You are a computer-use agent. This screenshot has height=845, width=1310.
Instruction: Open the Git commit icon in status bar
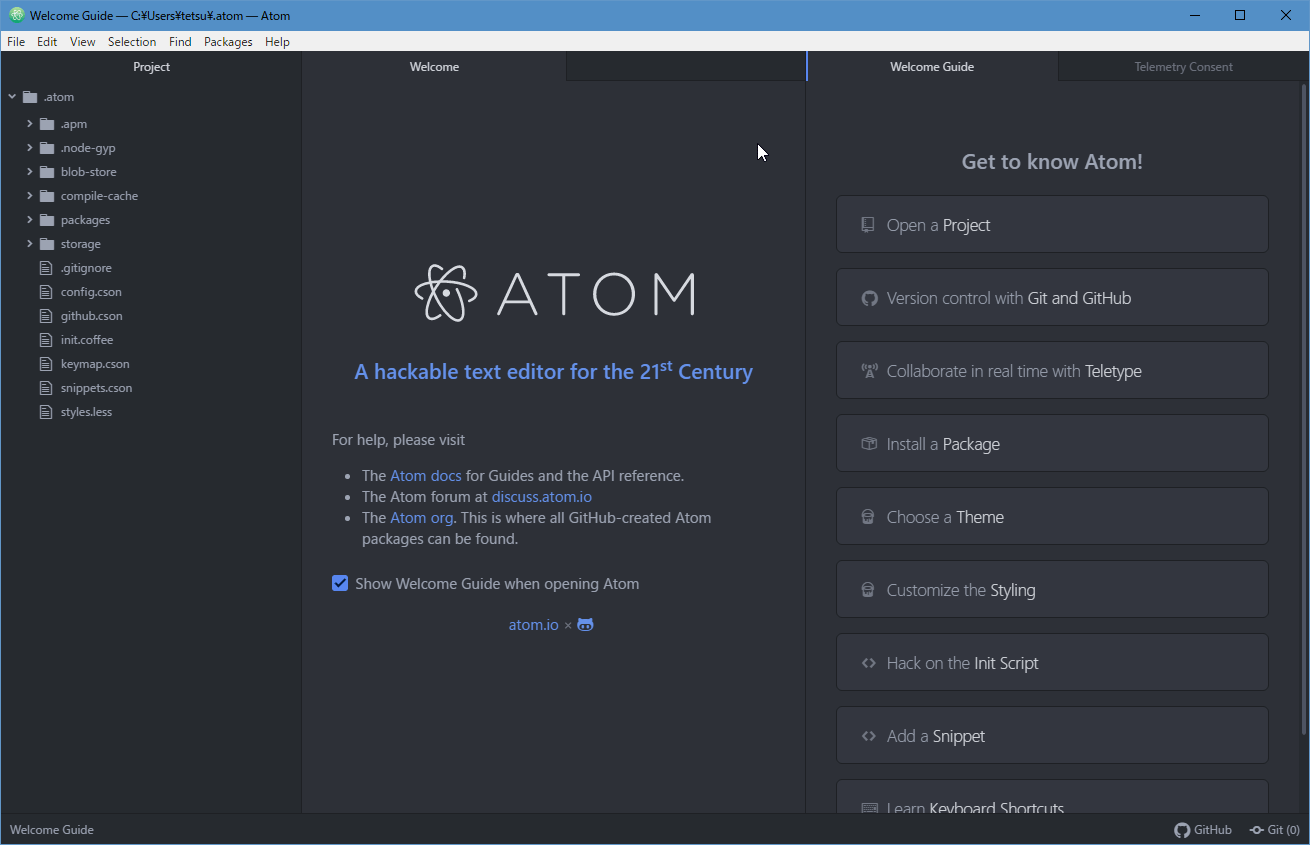tap(1256, 830)
